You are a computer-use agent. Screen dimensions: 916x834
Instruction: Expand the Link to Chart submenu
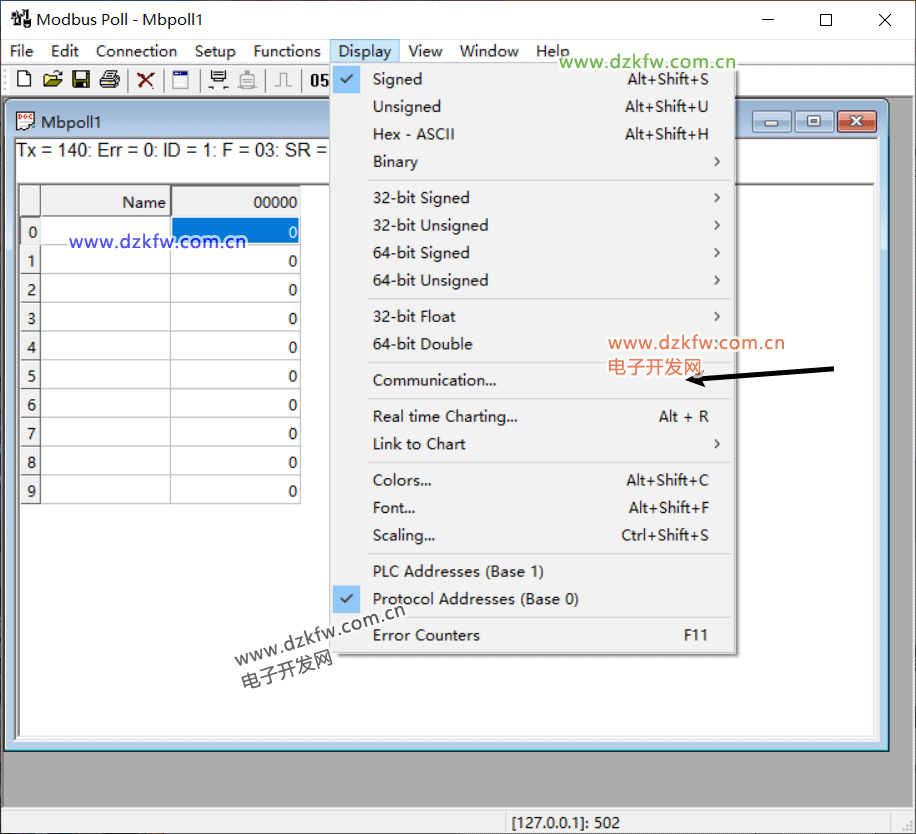click(419, 444)
